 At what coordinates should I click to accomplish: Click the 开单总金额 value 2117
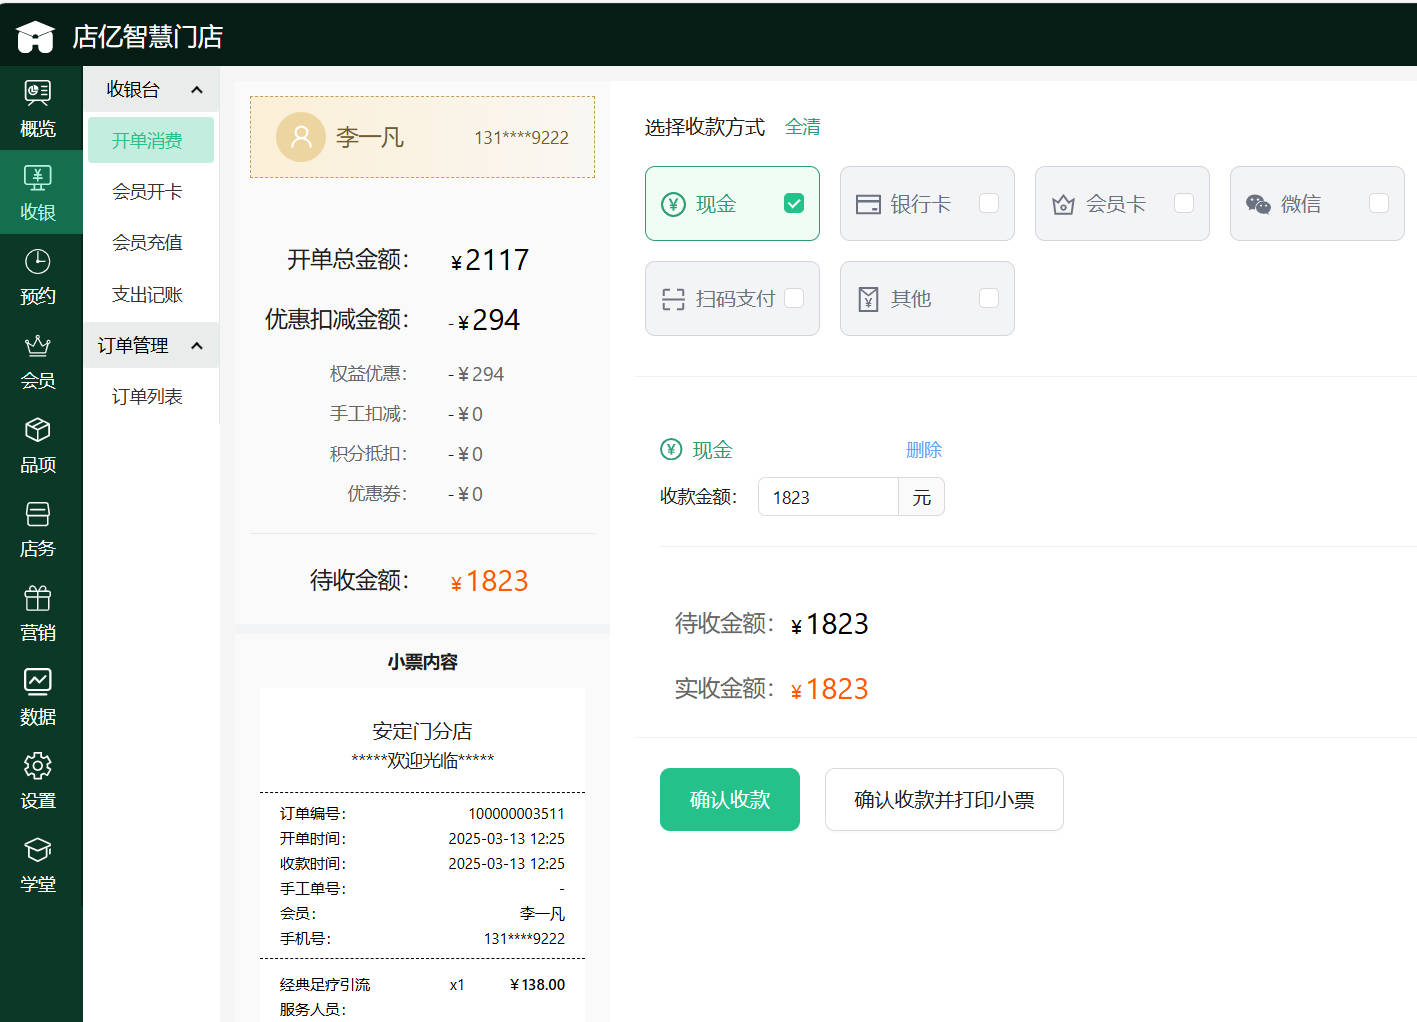(x=490, y=260)
